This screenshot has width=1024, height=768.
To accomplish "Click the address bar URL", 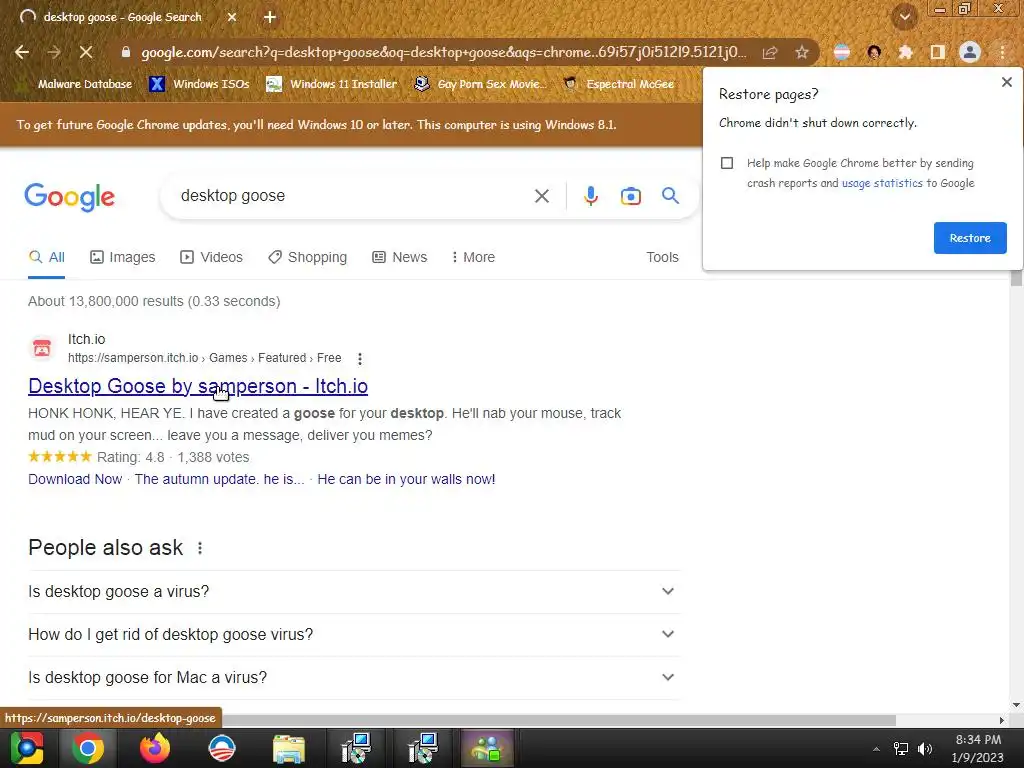I will coord(443,52).
